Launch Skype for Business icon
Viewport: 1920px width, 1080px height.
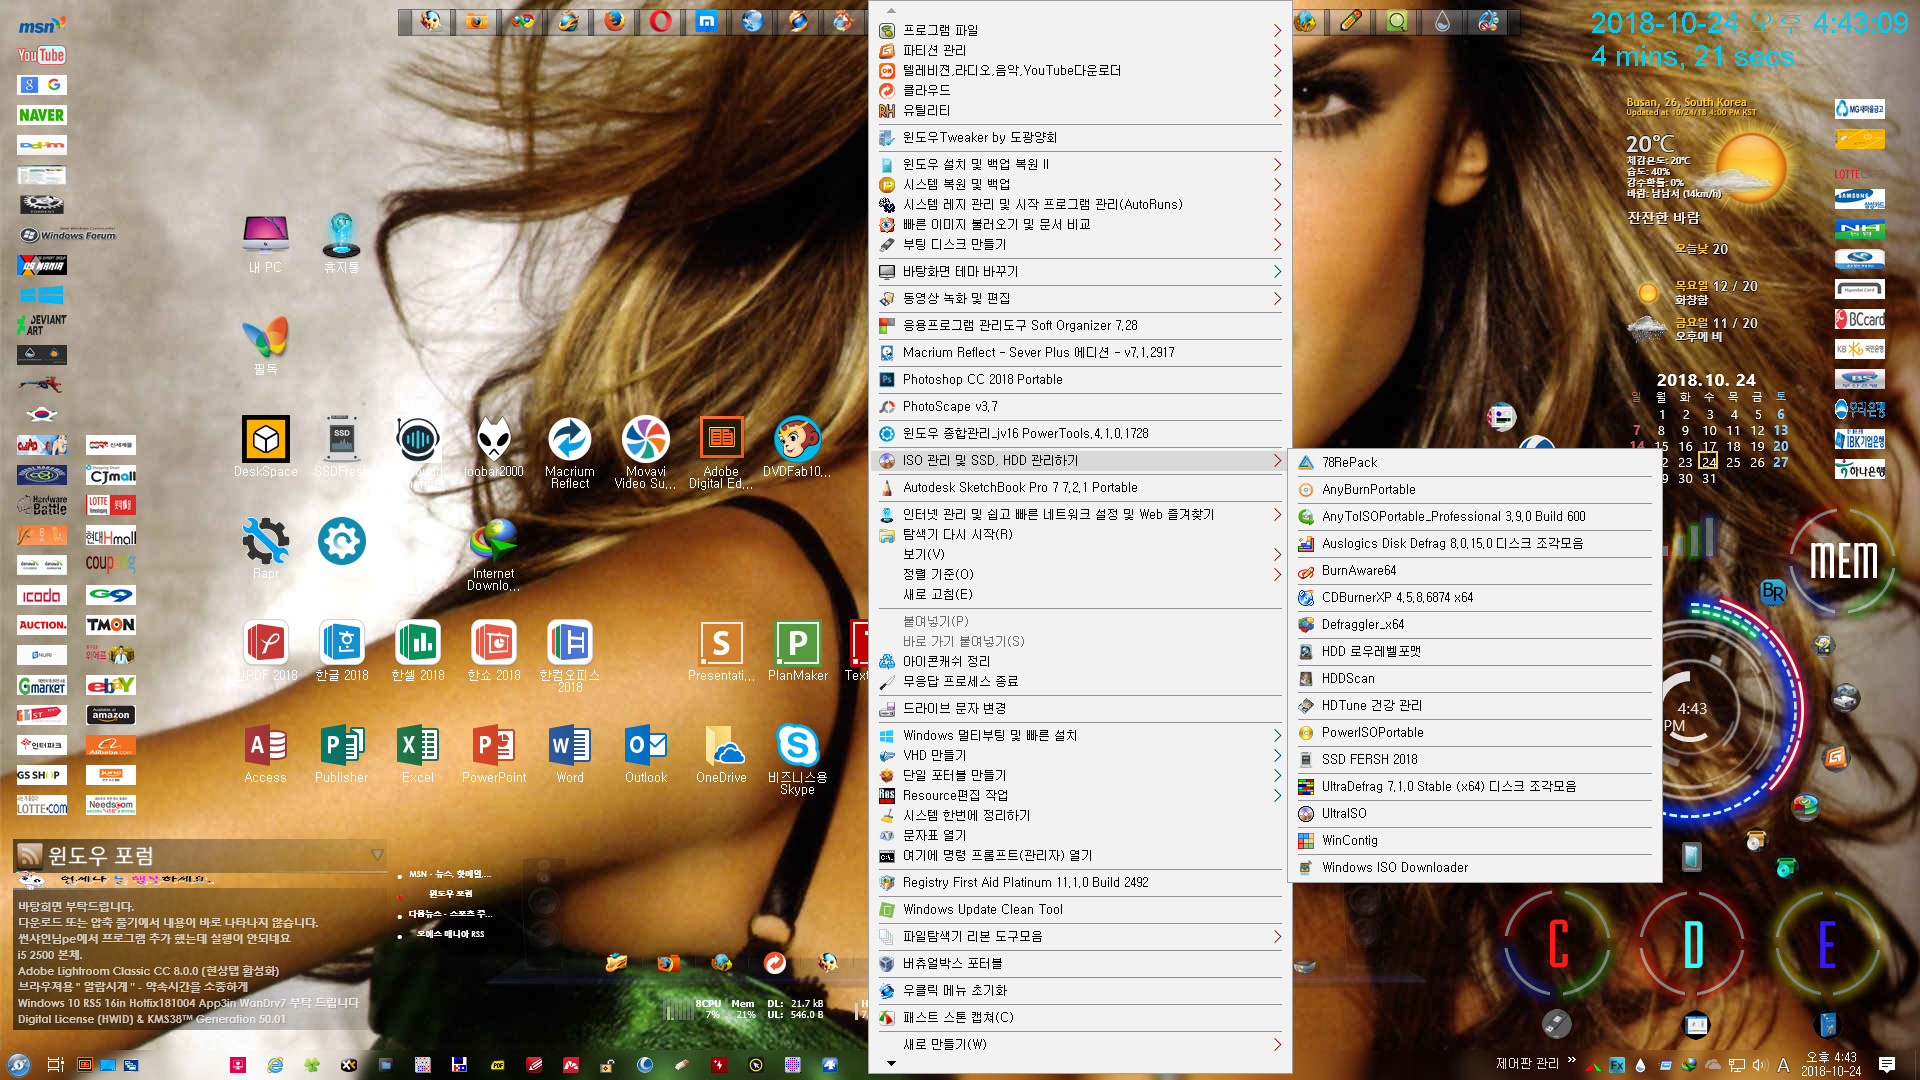tap(797, 758)
